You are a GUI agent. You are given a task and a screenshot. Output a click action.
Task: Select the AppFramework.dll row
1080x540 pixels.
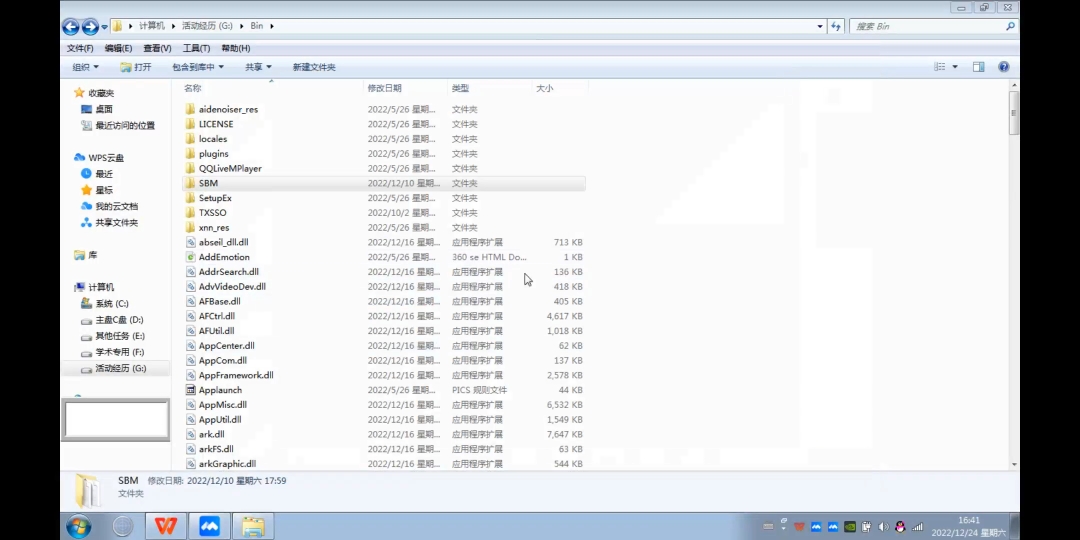pyautogui.click(x=384, y=375)
